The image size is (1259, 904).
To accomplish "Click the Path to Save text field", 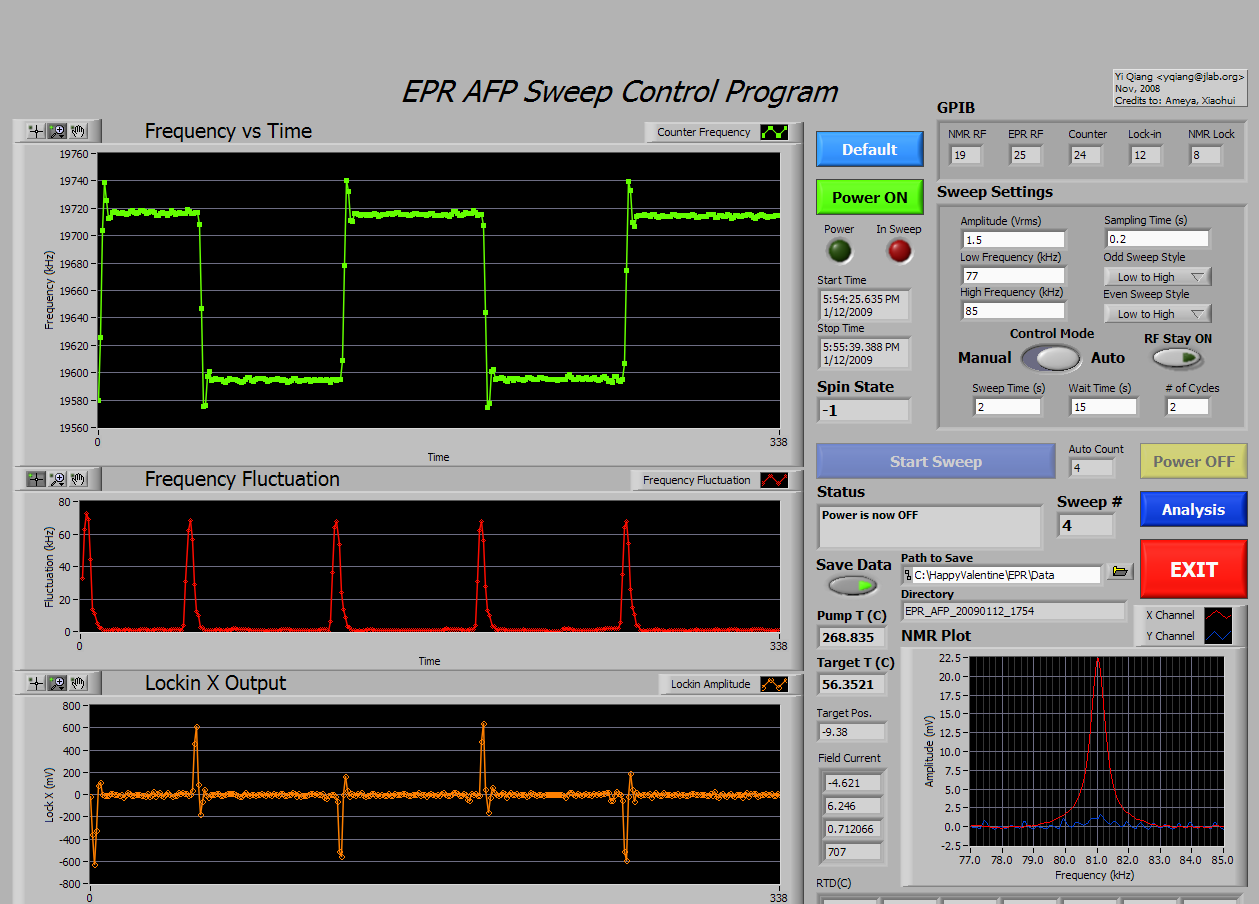I will pyautogui.click(x=1001, y=574).
